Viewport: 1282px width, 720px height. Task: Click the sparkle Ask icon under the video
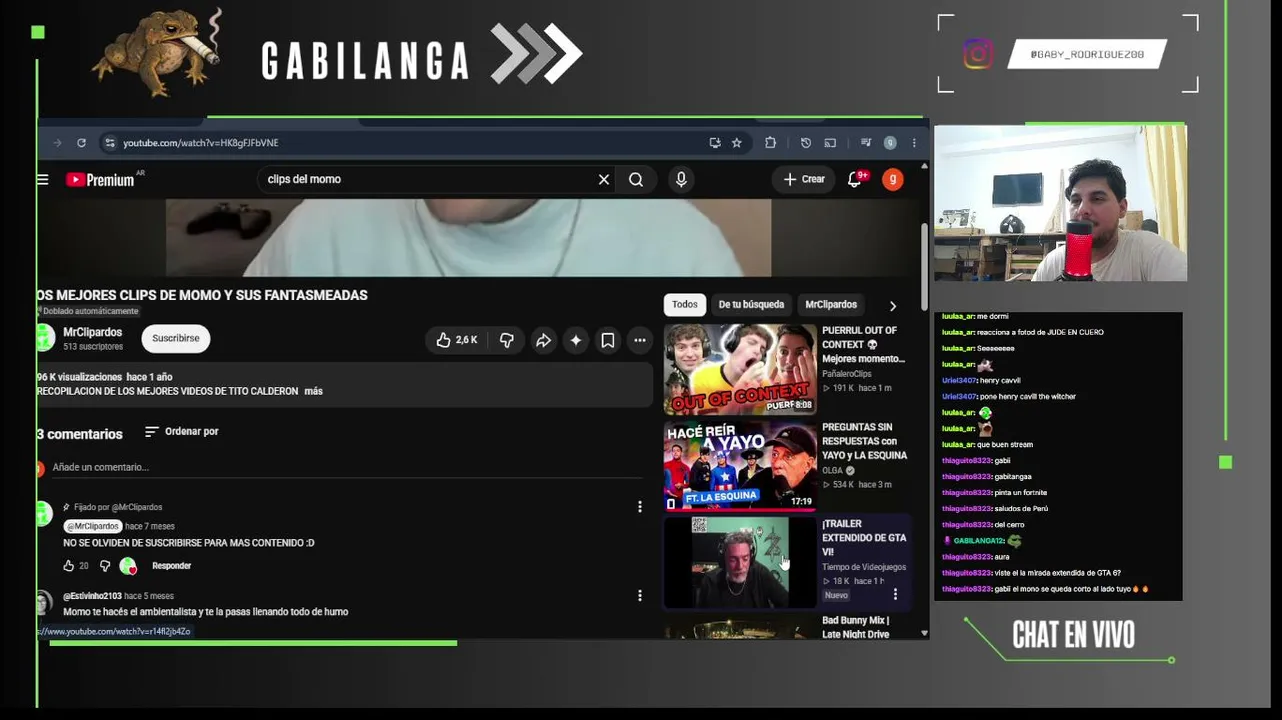coord(576,340)
